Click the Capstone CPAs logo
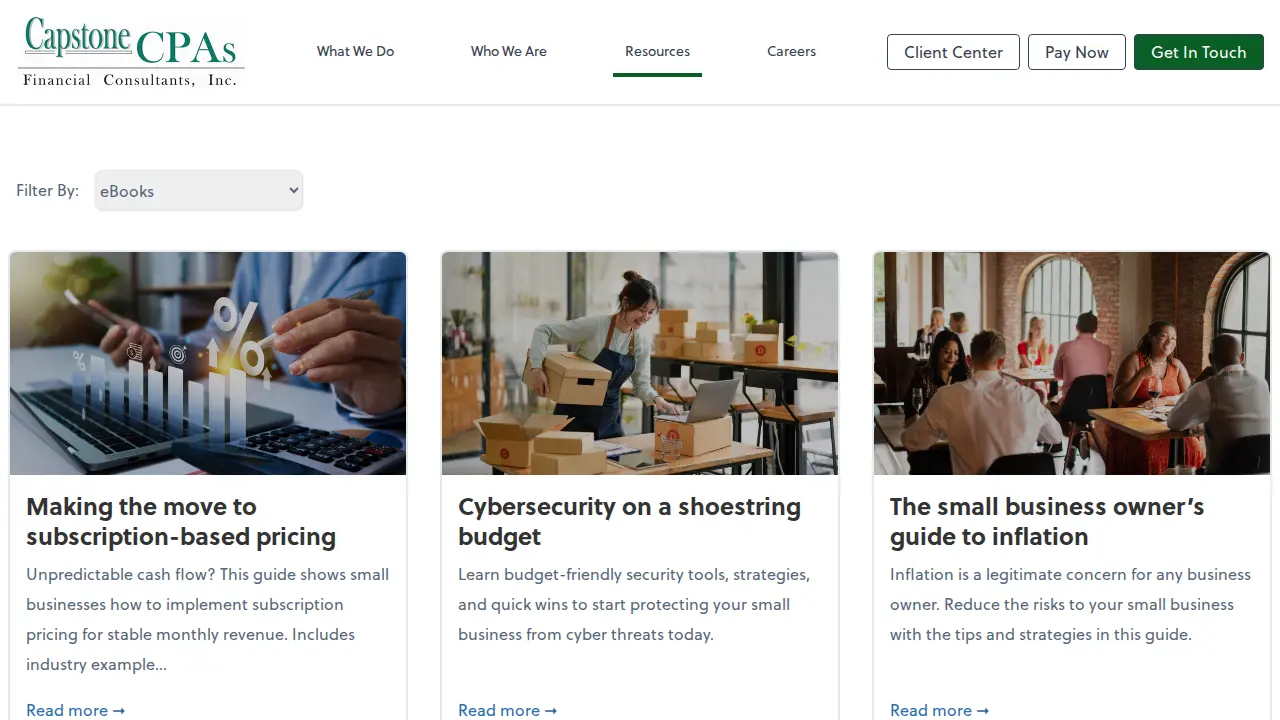The width and height of the screenshot is (1280, 720). 131,52
